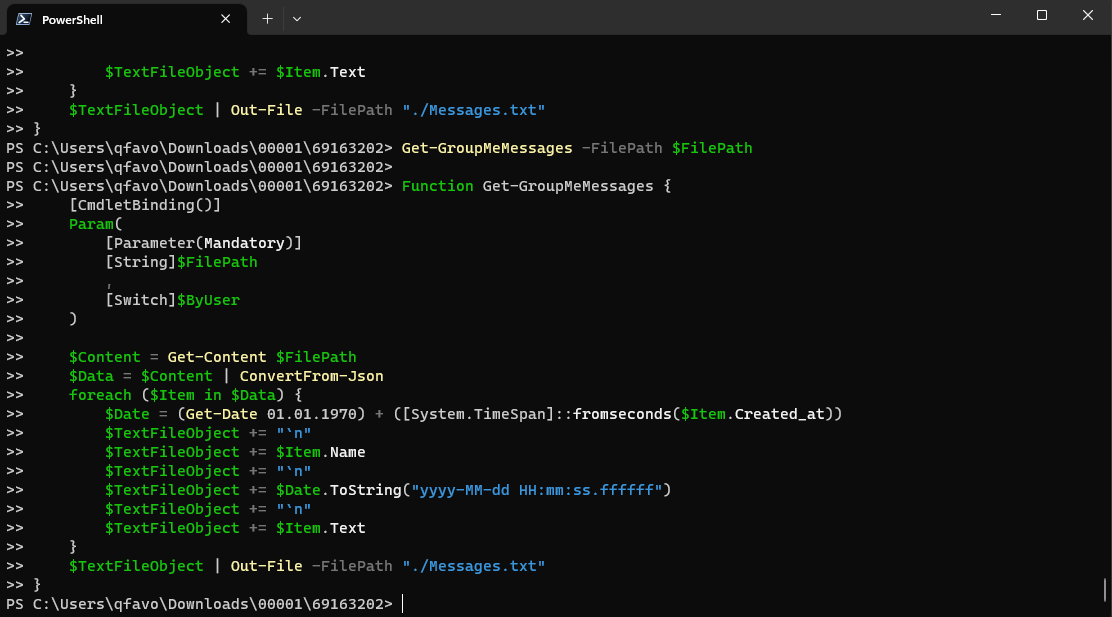
Task: Open a new terminal tab with plus
Action: click(x=267, y=19)
